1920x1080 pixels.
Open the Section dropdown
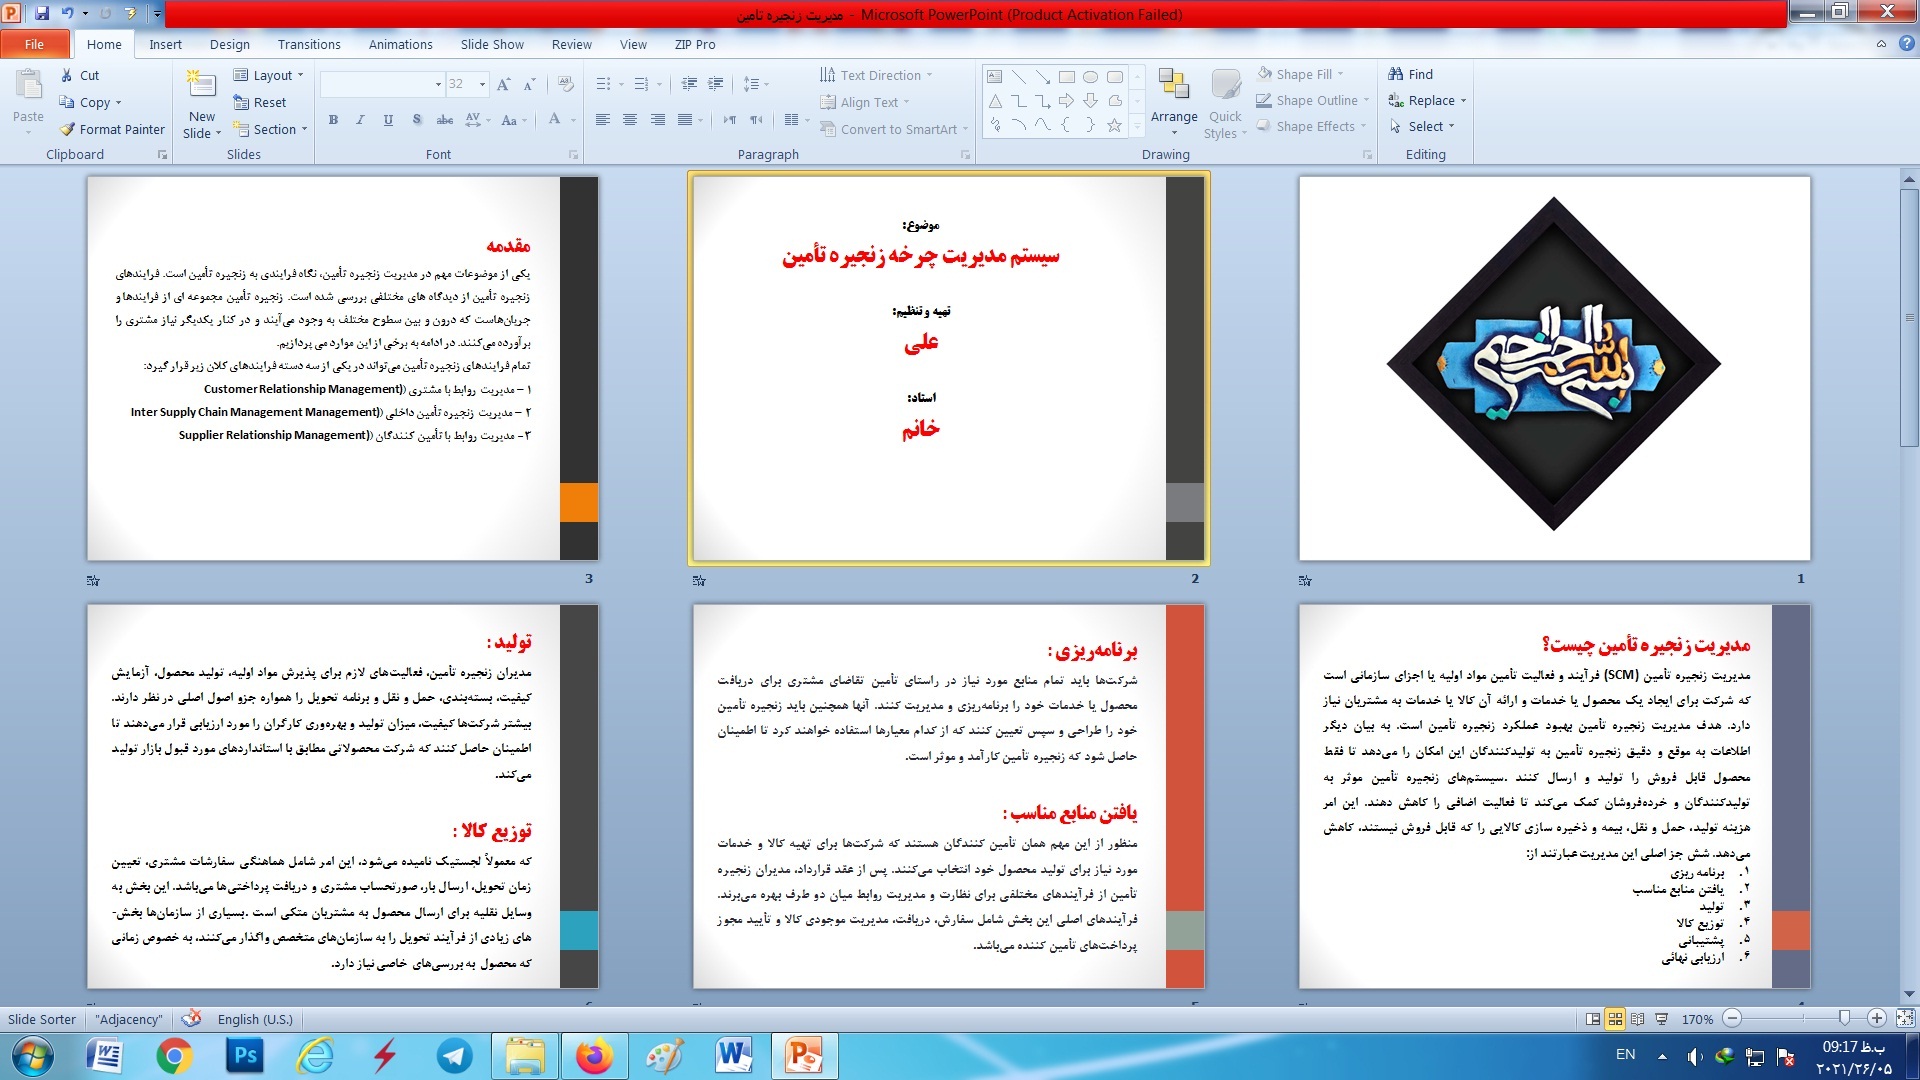click(270, 129)
